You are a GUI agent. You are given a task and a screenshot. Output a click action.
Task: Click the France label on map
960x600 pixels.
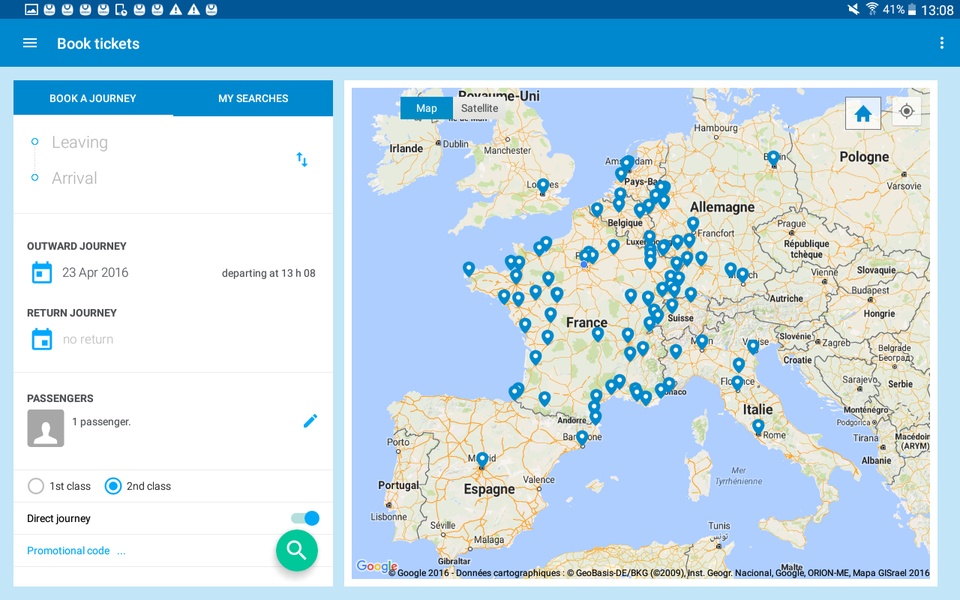click(587, 323)
